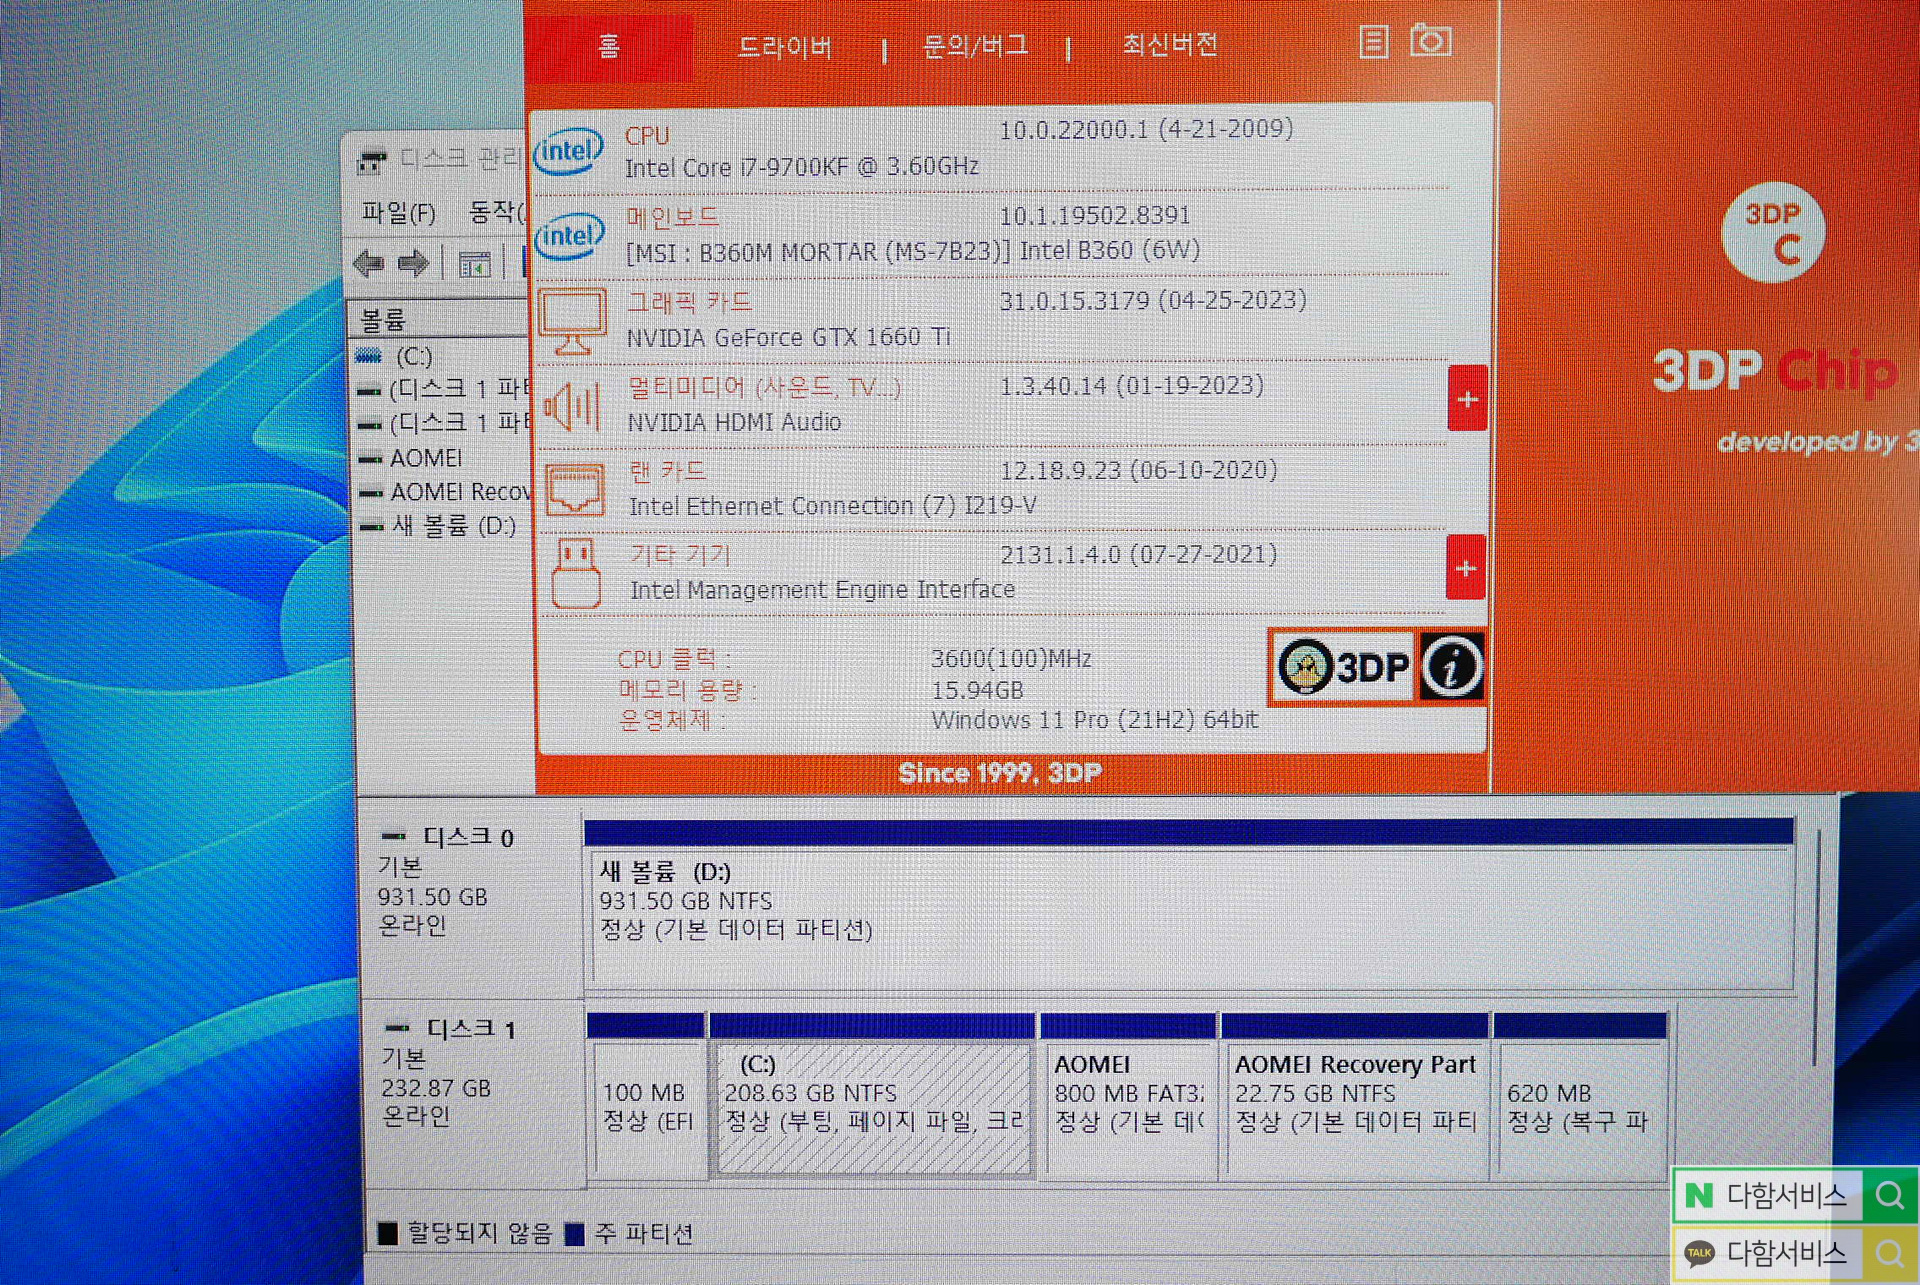Click the Intel CPU logo icon
The image size is (1920, 1285).
(569, 152)
